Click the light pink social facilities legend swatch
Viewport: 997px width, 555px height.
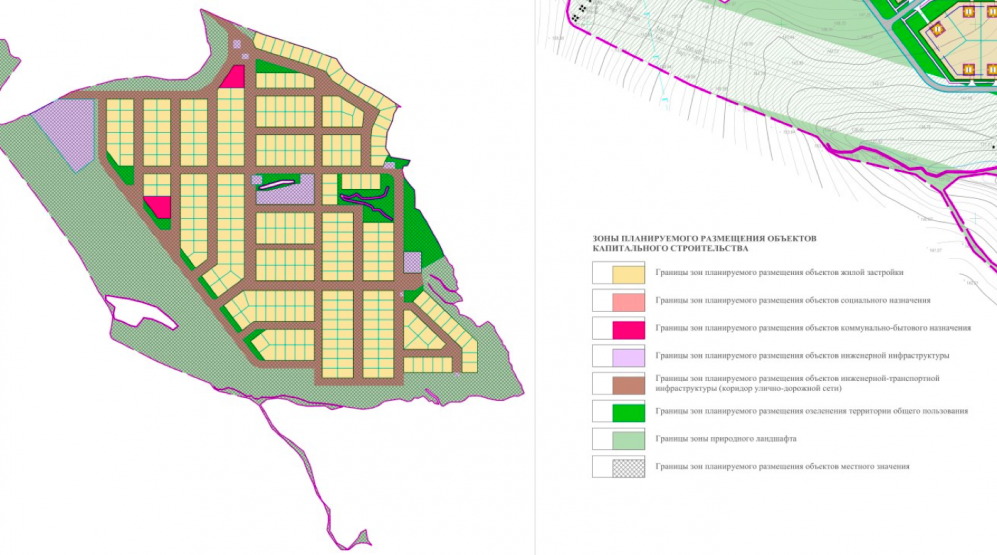628,301
